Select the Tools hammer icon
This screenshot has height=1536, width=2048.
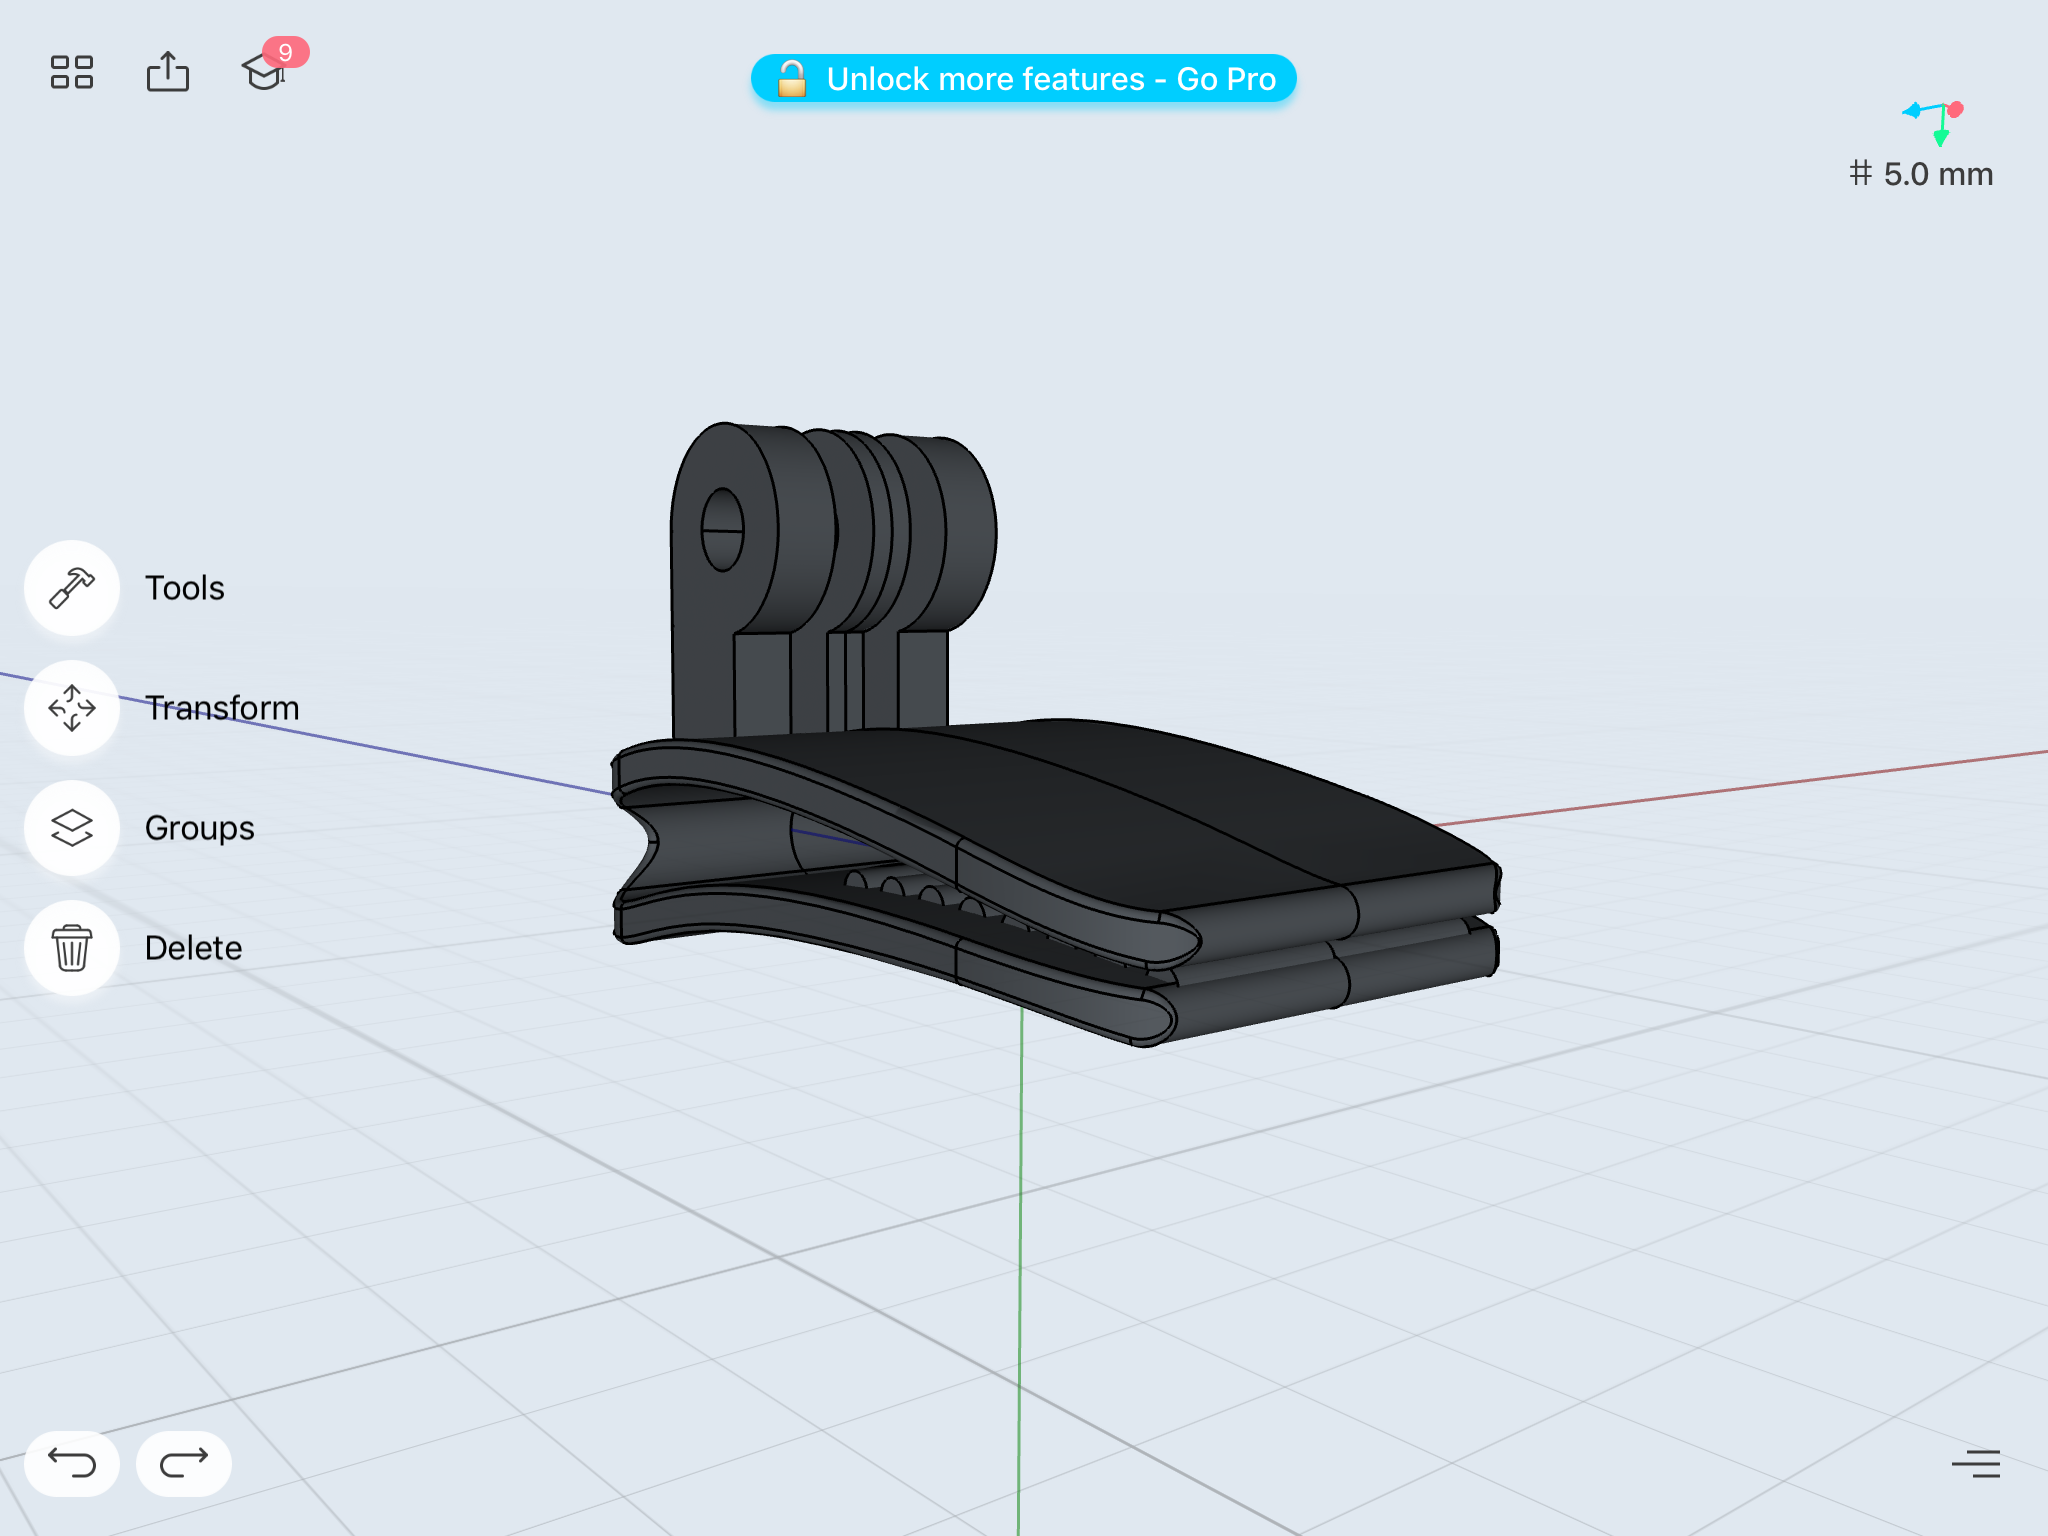72,588
